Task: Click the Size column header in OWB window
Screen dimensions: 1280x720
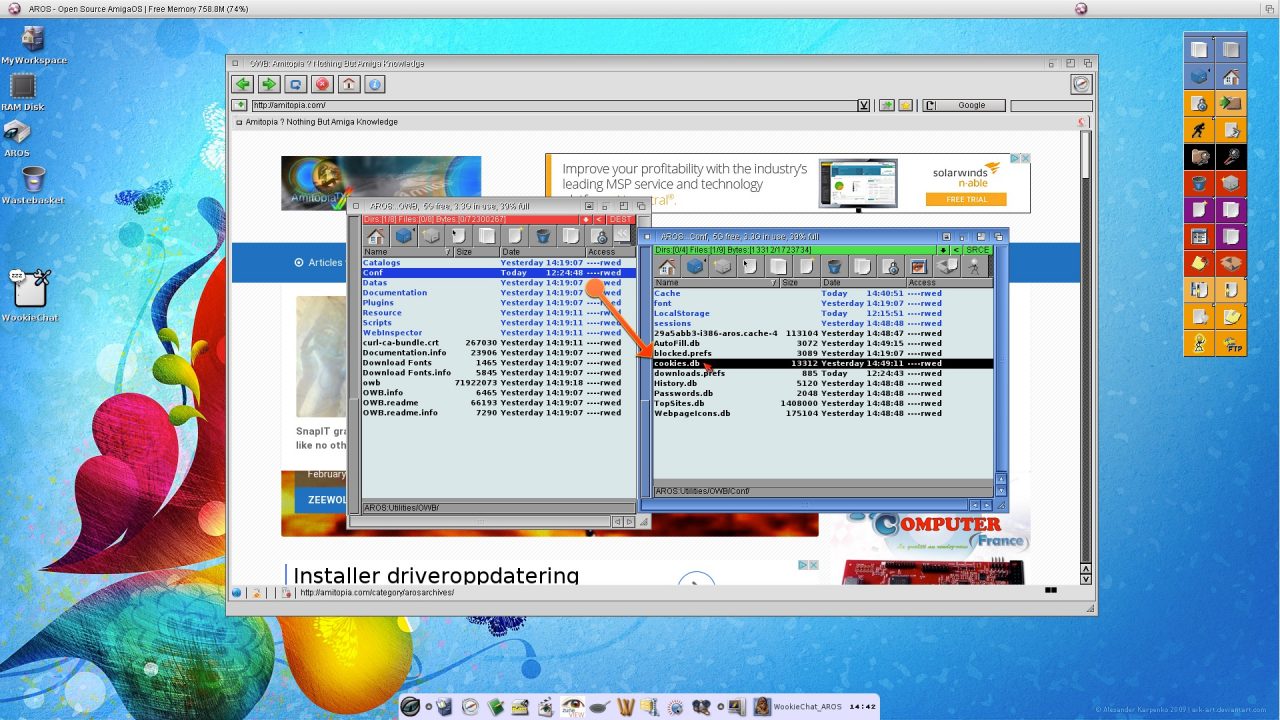Action: coord(477,252)
